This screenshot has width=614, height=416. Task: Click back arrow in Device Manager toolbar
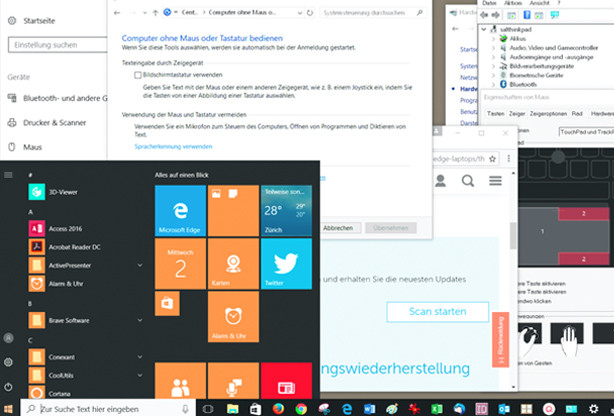pyautogui.click(x=484, y=15)
